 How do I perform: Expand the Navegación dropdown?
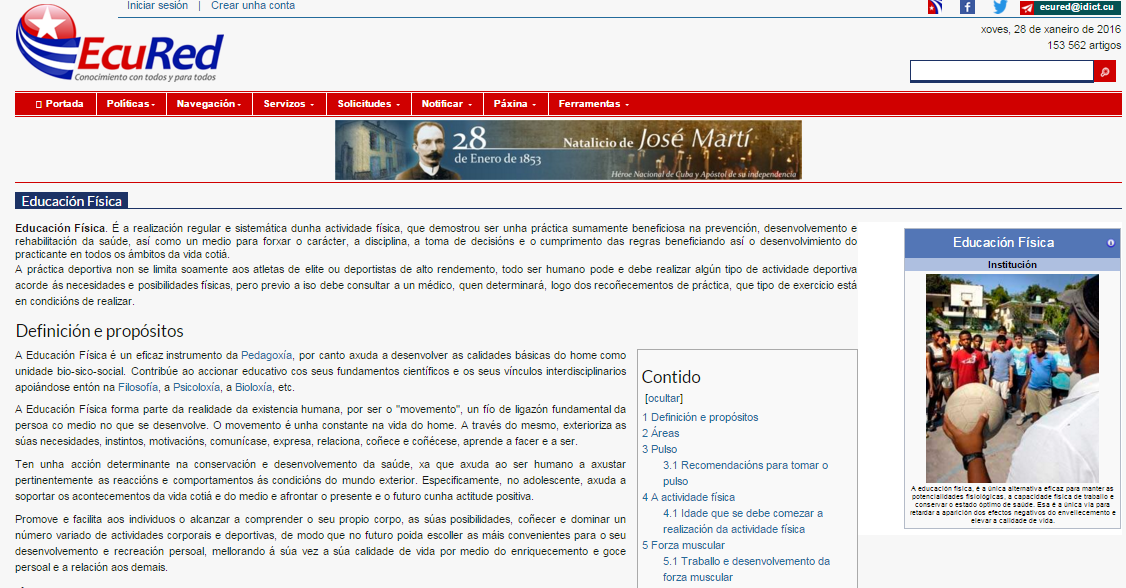tap(208, 103)
